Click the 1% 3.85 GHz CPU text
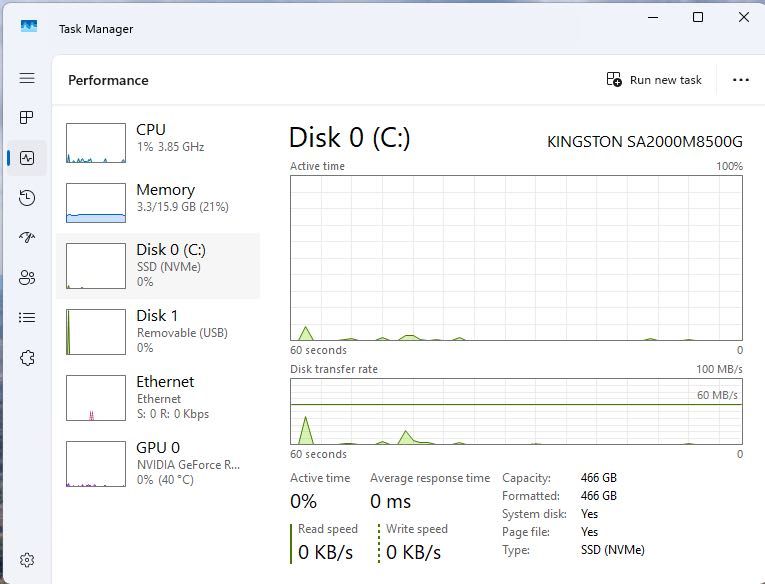 (170, 147)
